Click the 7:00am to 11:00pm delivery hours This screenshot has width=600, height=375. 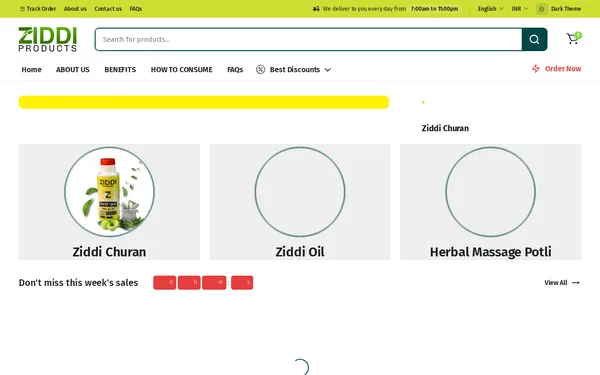pyautogui.click(x=434, y=8)
